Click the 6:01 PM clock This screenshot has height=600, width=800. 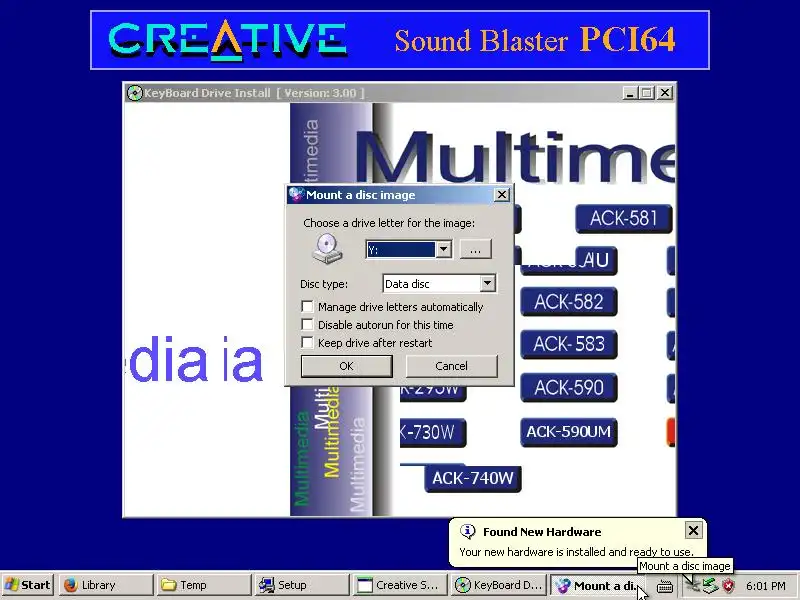pos(765,586)
